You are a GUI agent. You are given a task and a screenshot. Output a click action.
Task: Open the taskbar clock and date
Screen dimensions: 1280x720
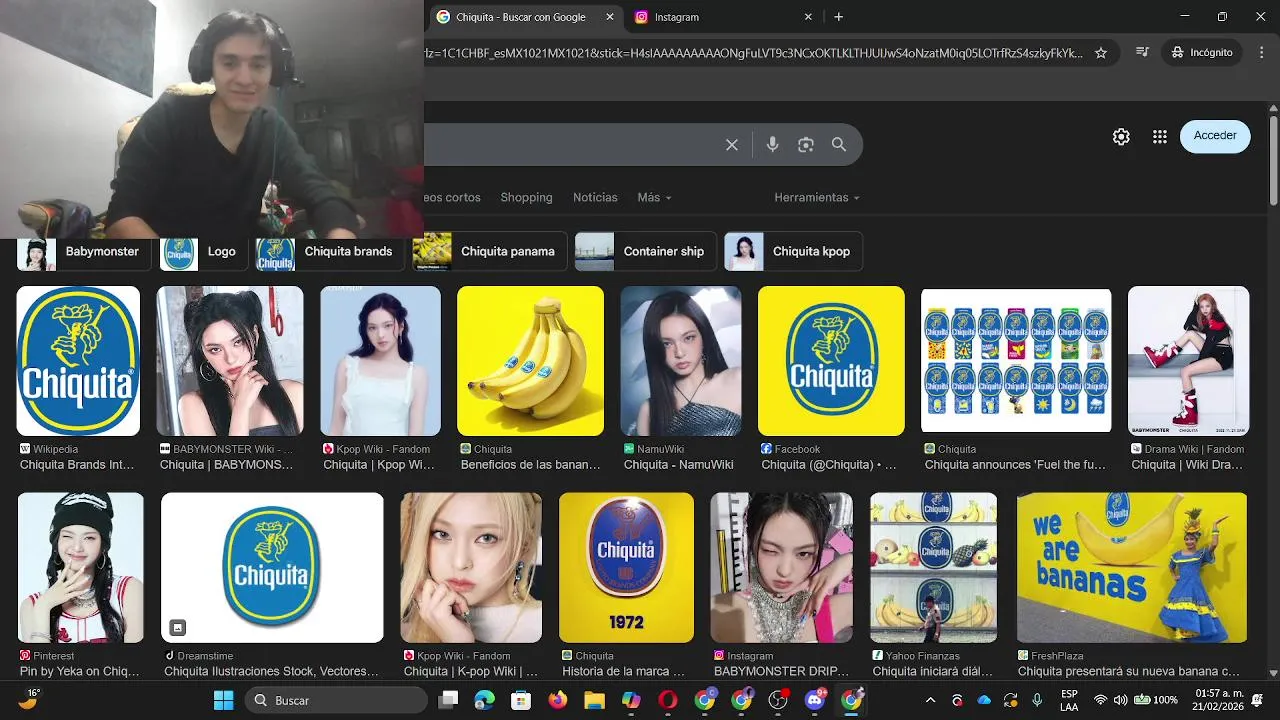pos(1219,700)
